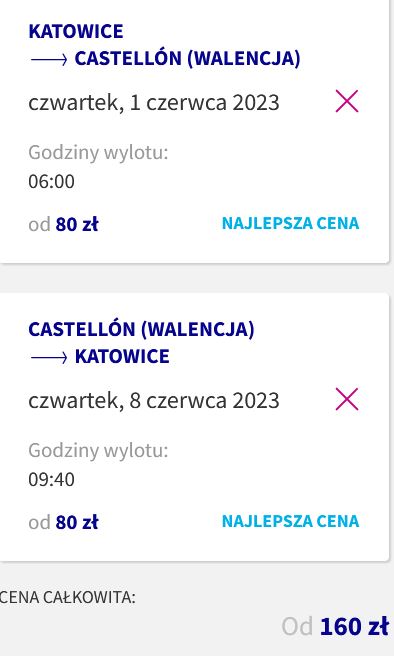Click KATOWICE destination in return card
This screenshot has width=394, height=656.
click(122, 356)
